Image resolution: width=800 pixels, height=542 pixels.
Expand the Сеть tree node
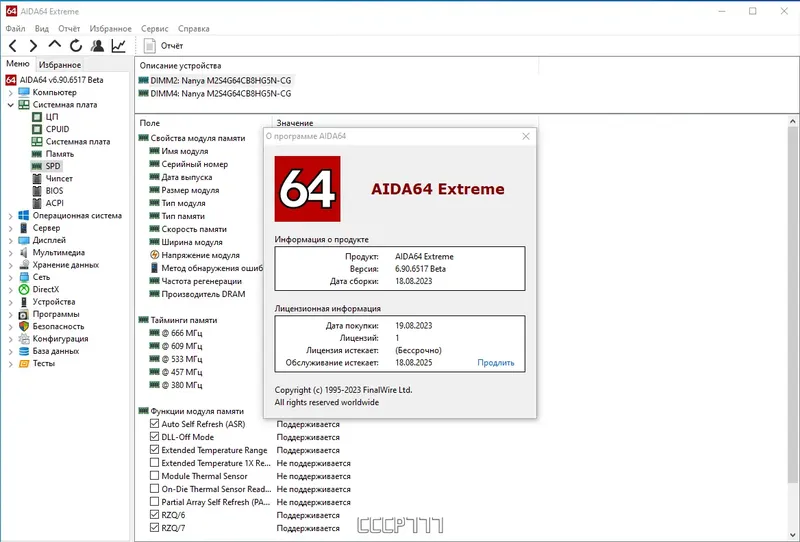[x=11, y=277]
